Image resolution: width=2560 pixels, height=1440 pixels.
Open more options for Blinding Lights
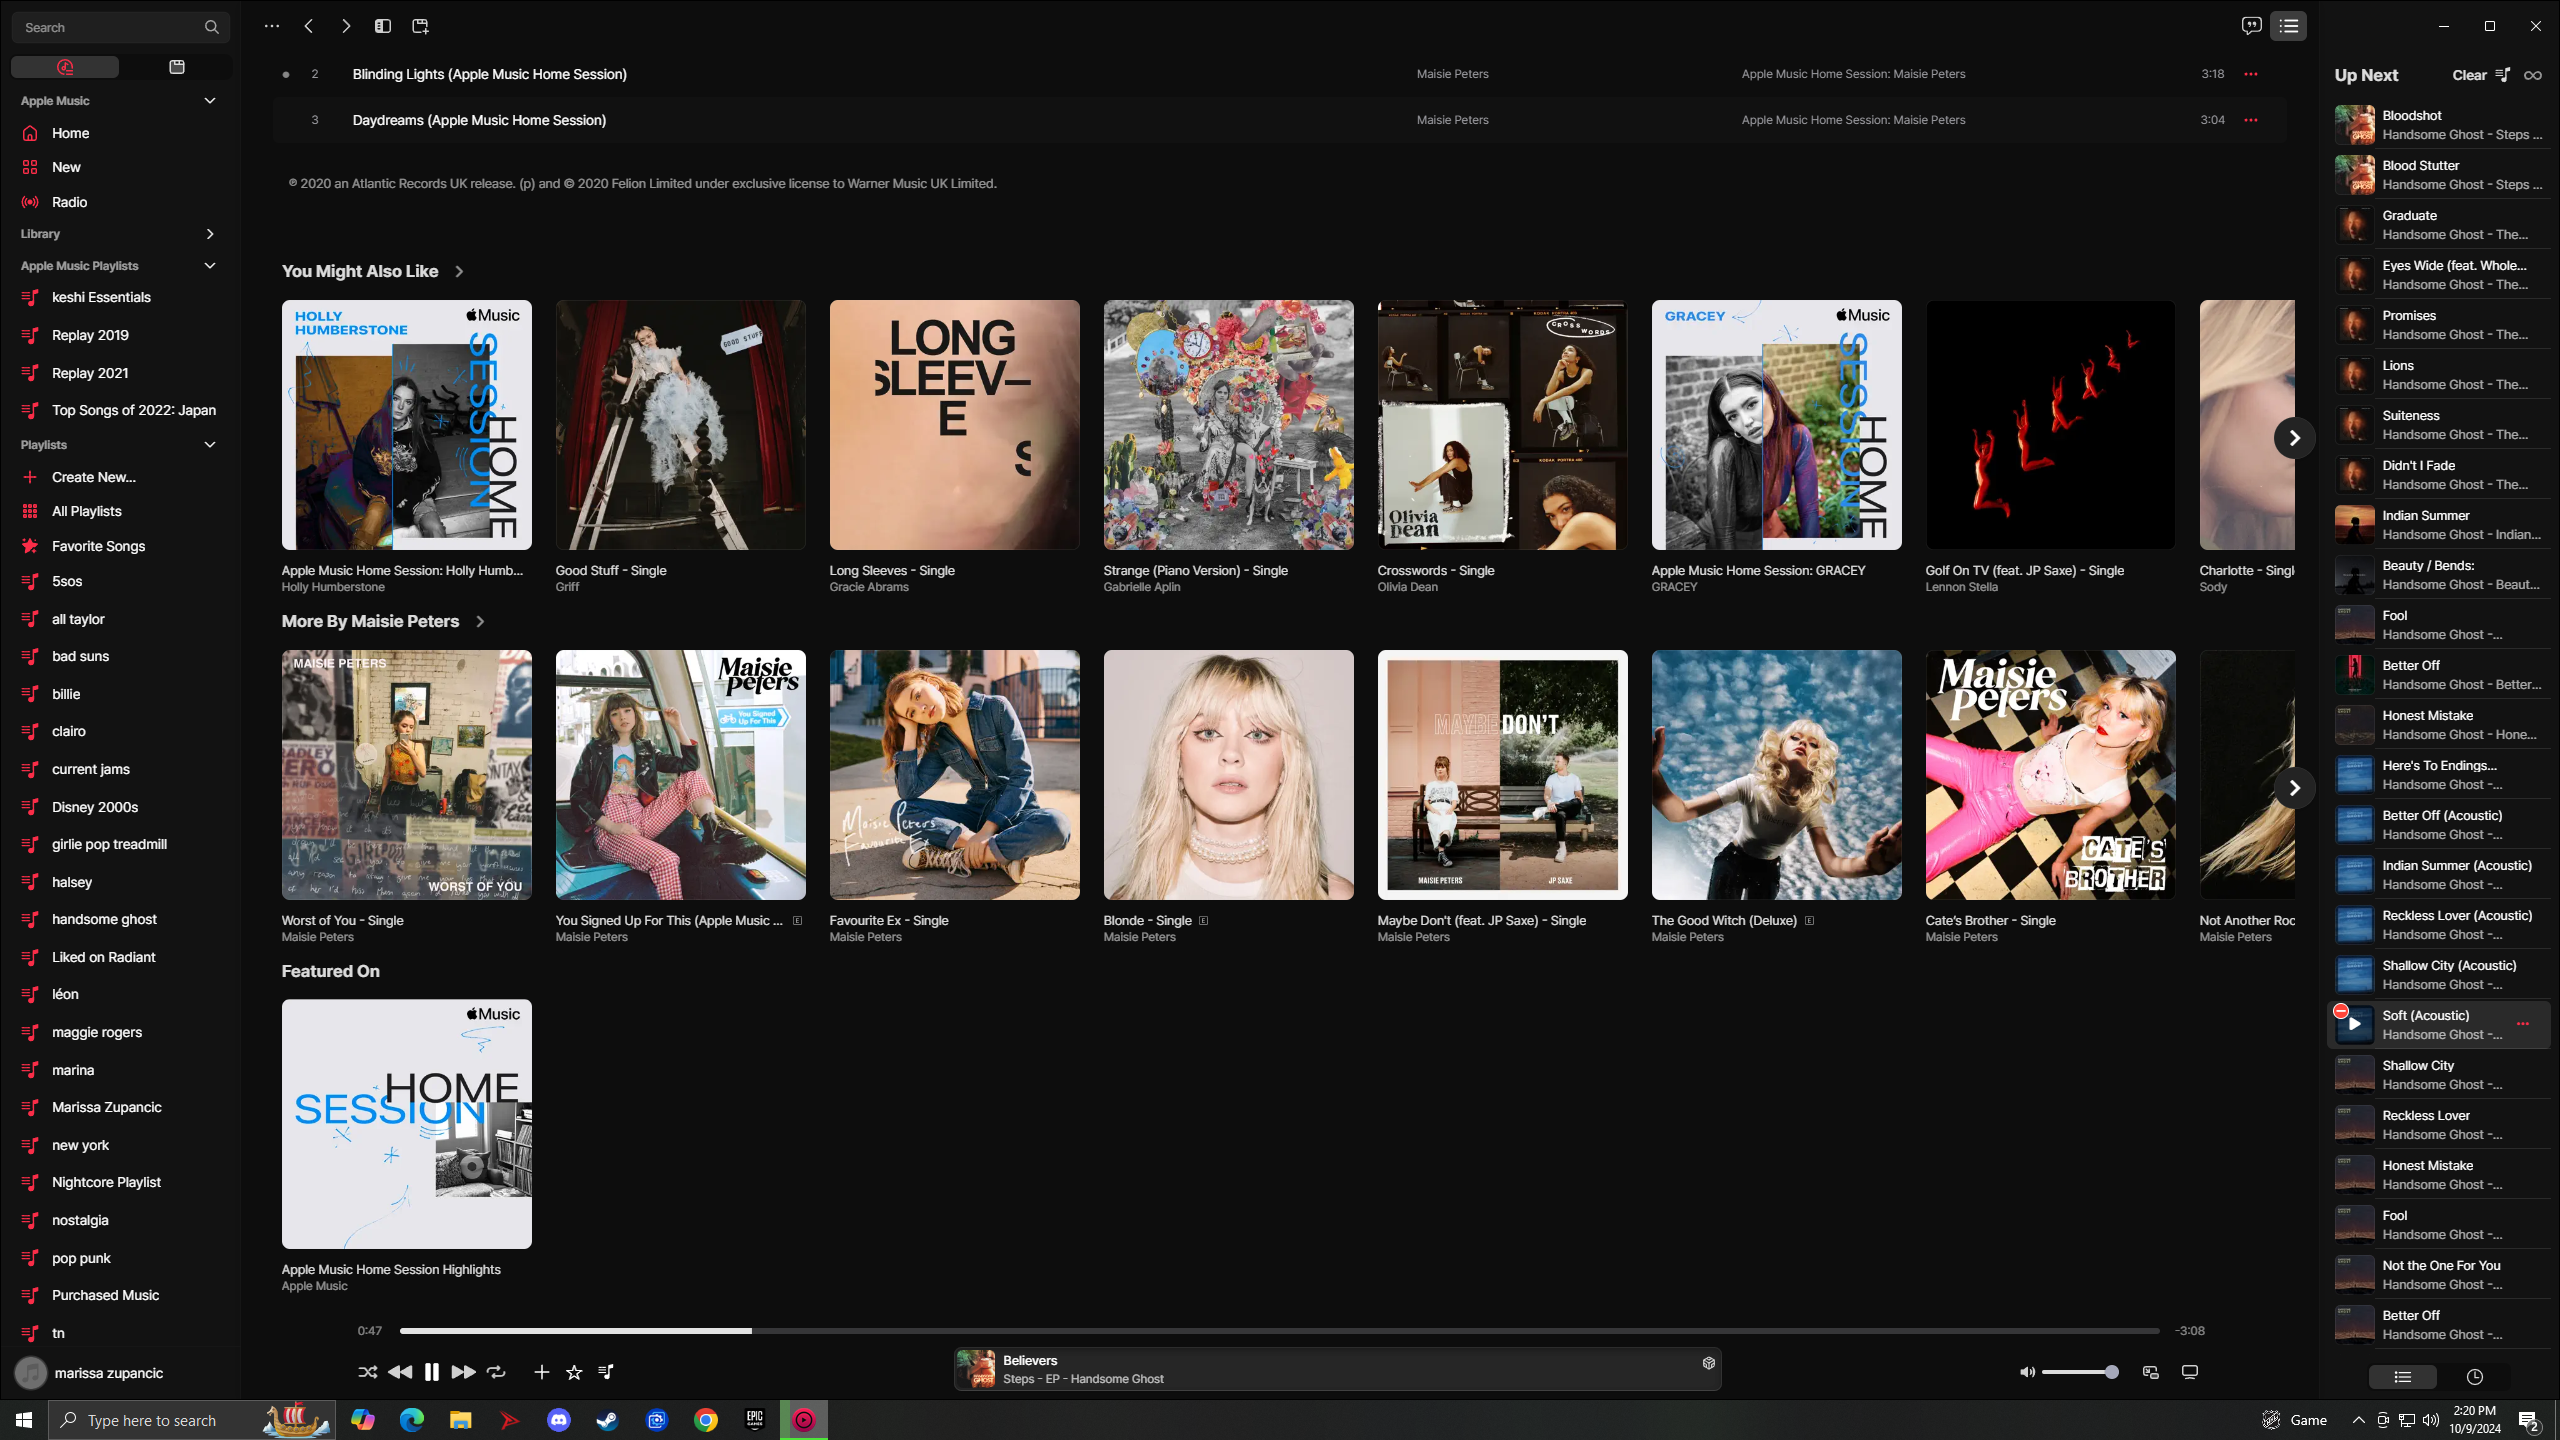coord(2251,74)
